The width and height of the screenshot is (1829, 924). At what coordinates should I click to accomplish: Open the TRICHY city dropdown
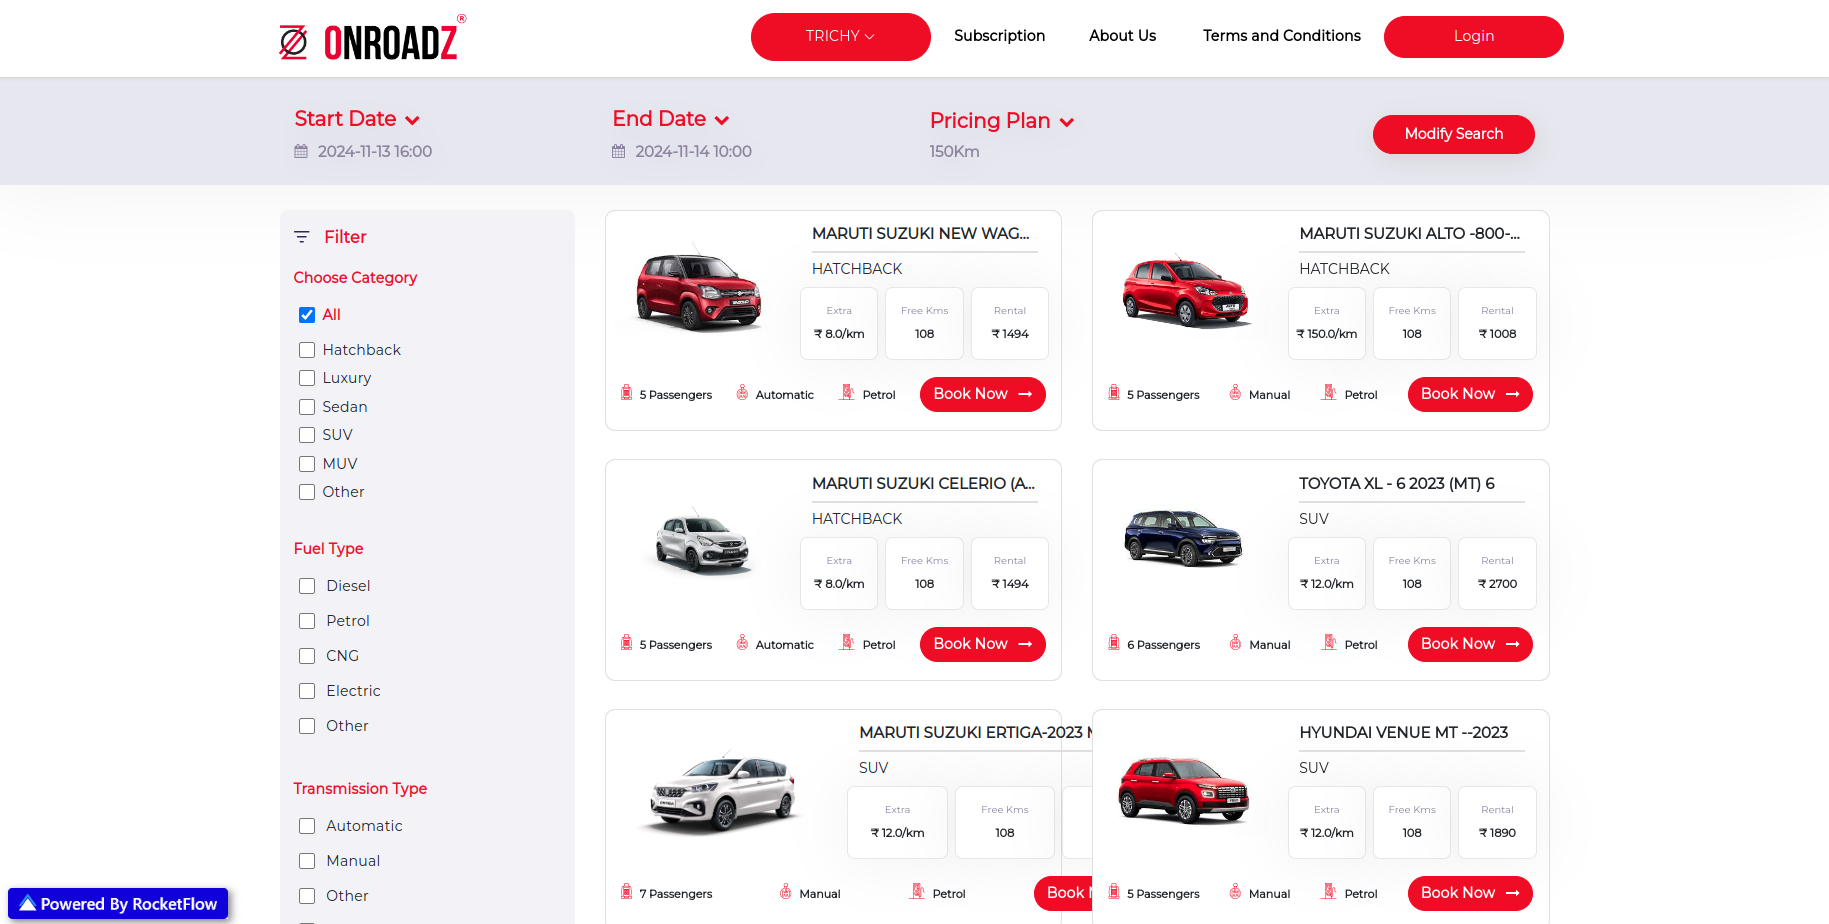pyautogui.click(x=840, y=37)
